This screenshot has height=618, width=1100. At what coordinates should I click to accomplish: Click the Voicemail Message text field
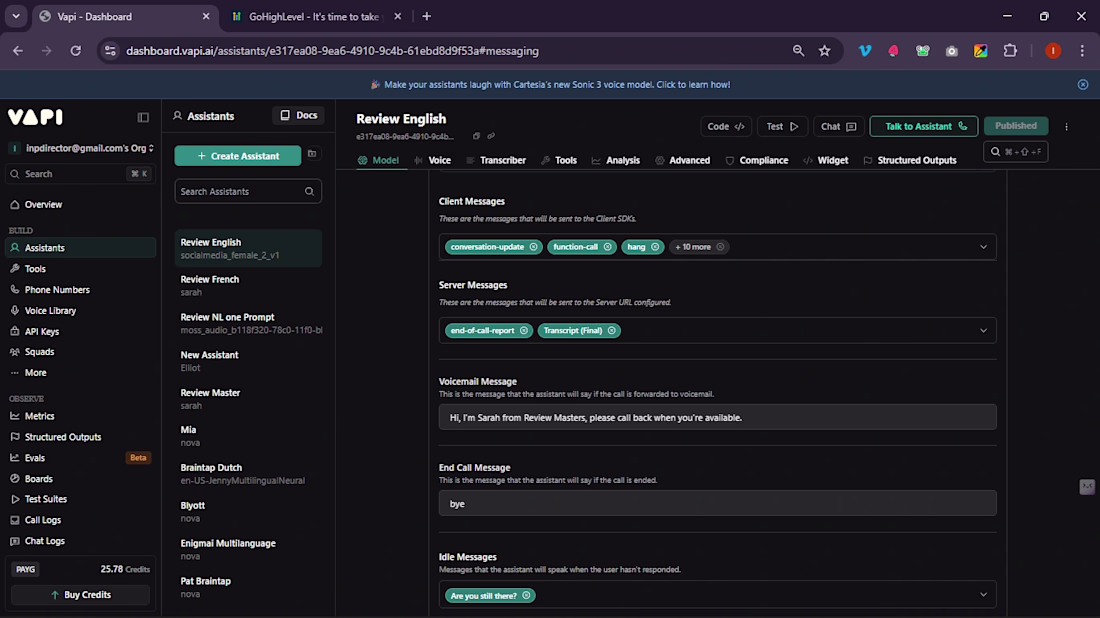click(718, 417)
